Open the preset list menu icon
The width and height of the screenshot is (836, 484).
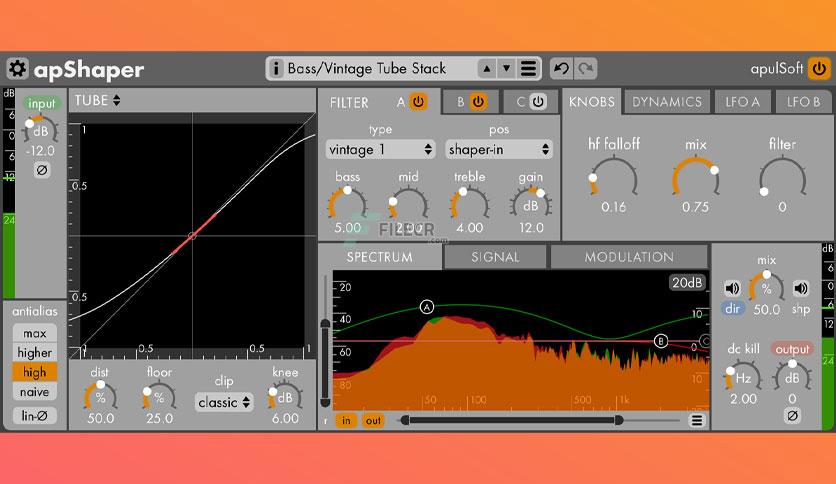click(x=528, y=68)
